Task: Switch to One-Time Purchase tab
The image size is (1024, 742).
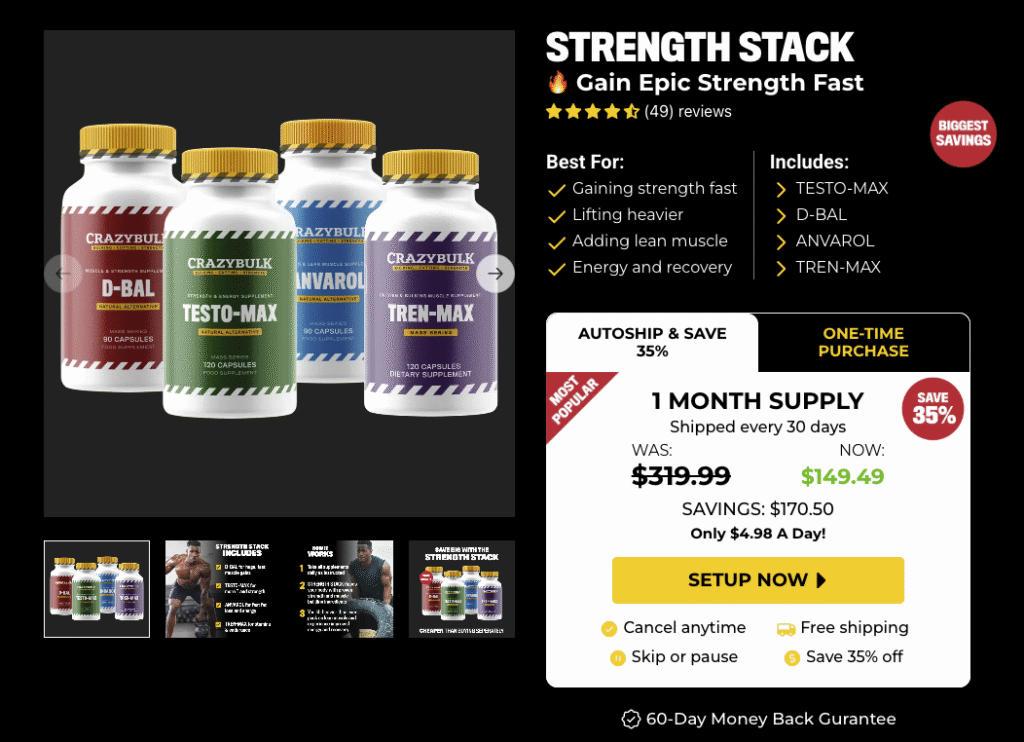Action: pyautogui.click(x=863, y=342)
